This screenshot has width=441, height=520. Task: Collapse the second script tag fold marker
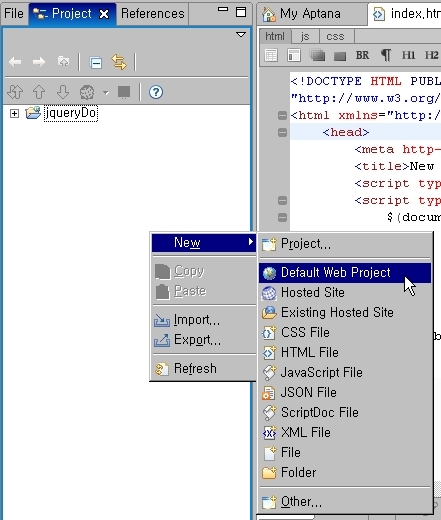(x=282, y=200)
